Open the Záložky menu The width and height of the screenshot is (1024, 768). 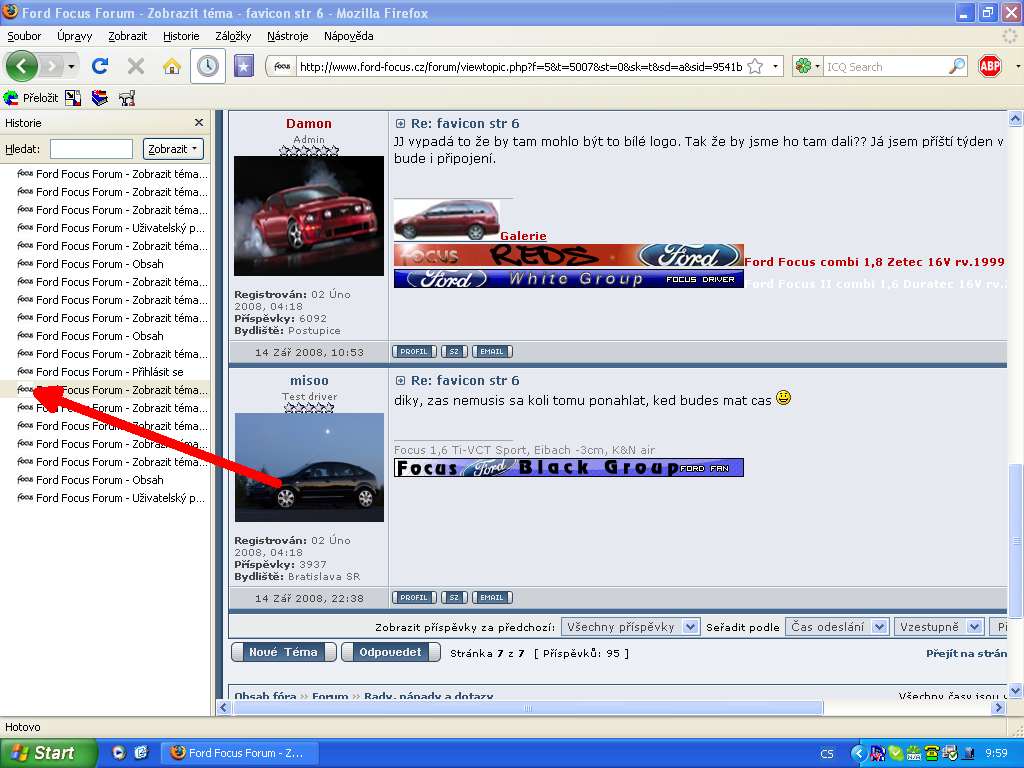coord(233,36)
